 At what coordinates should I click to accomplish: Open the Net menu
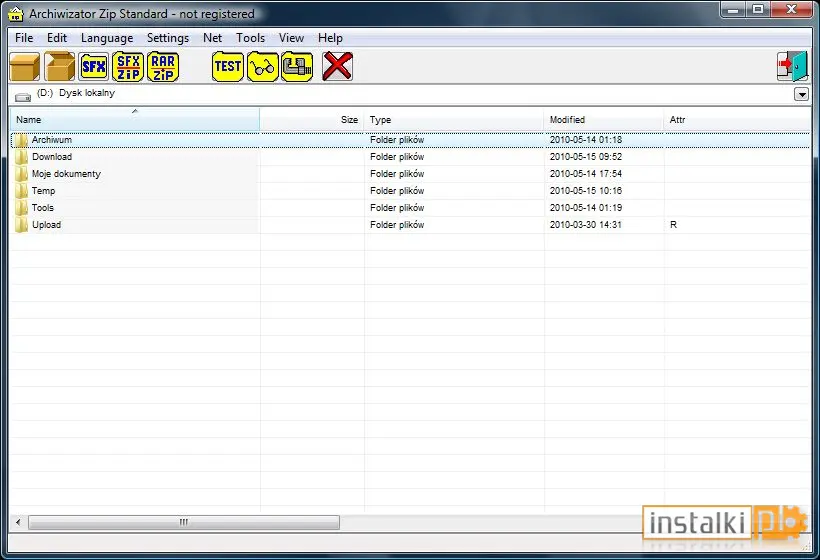click(212, 38)
